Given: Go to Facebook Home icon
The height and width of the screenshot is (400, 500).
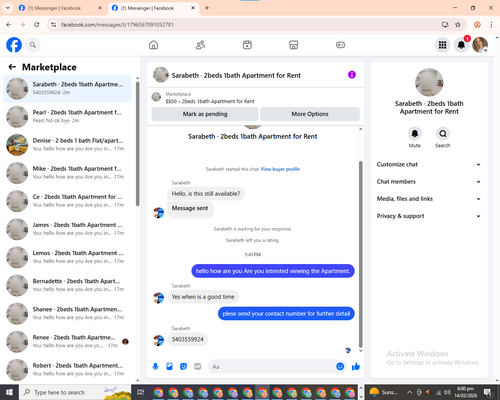Looking at the screenshot, I should (x=153, y=45).
